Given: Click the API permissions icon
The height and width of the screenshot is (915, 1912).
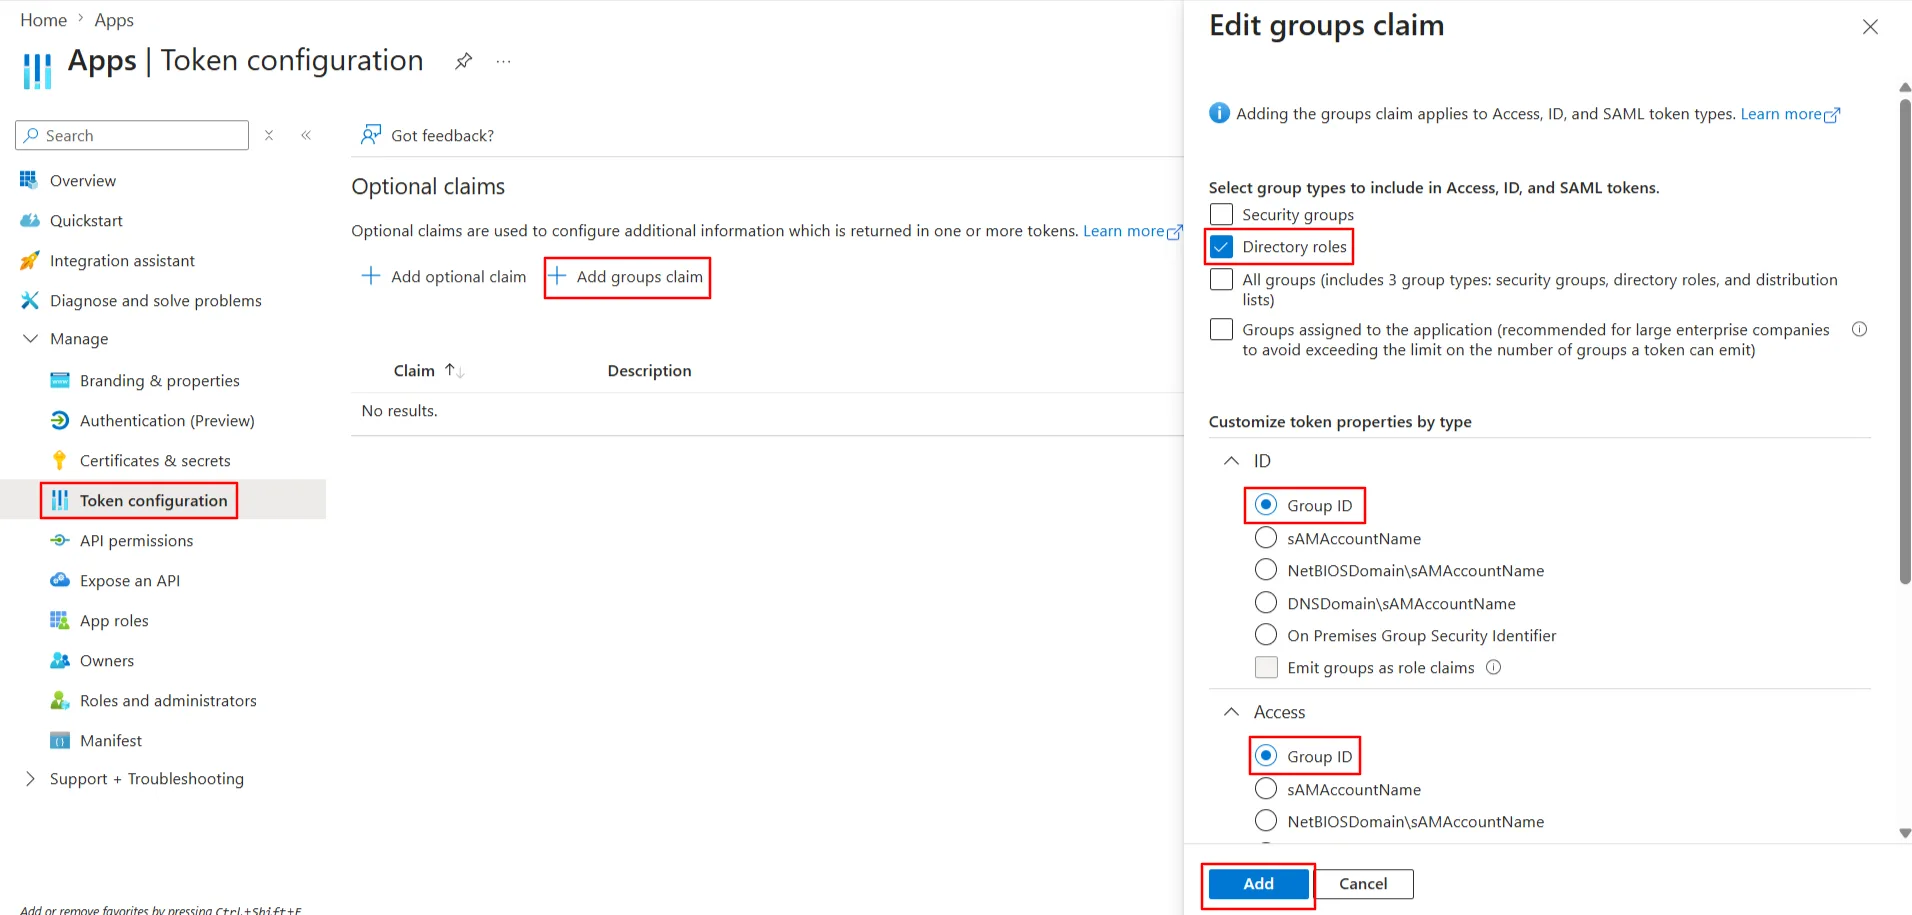Looking at the screenshot, I should (x=60, y=540).
